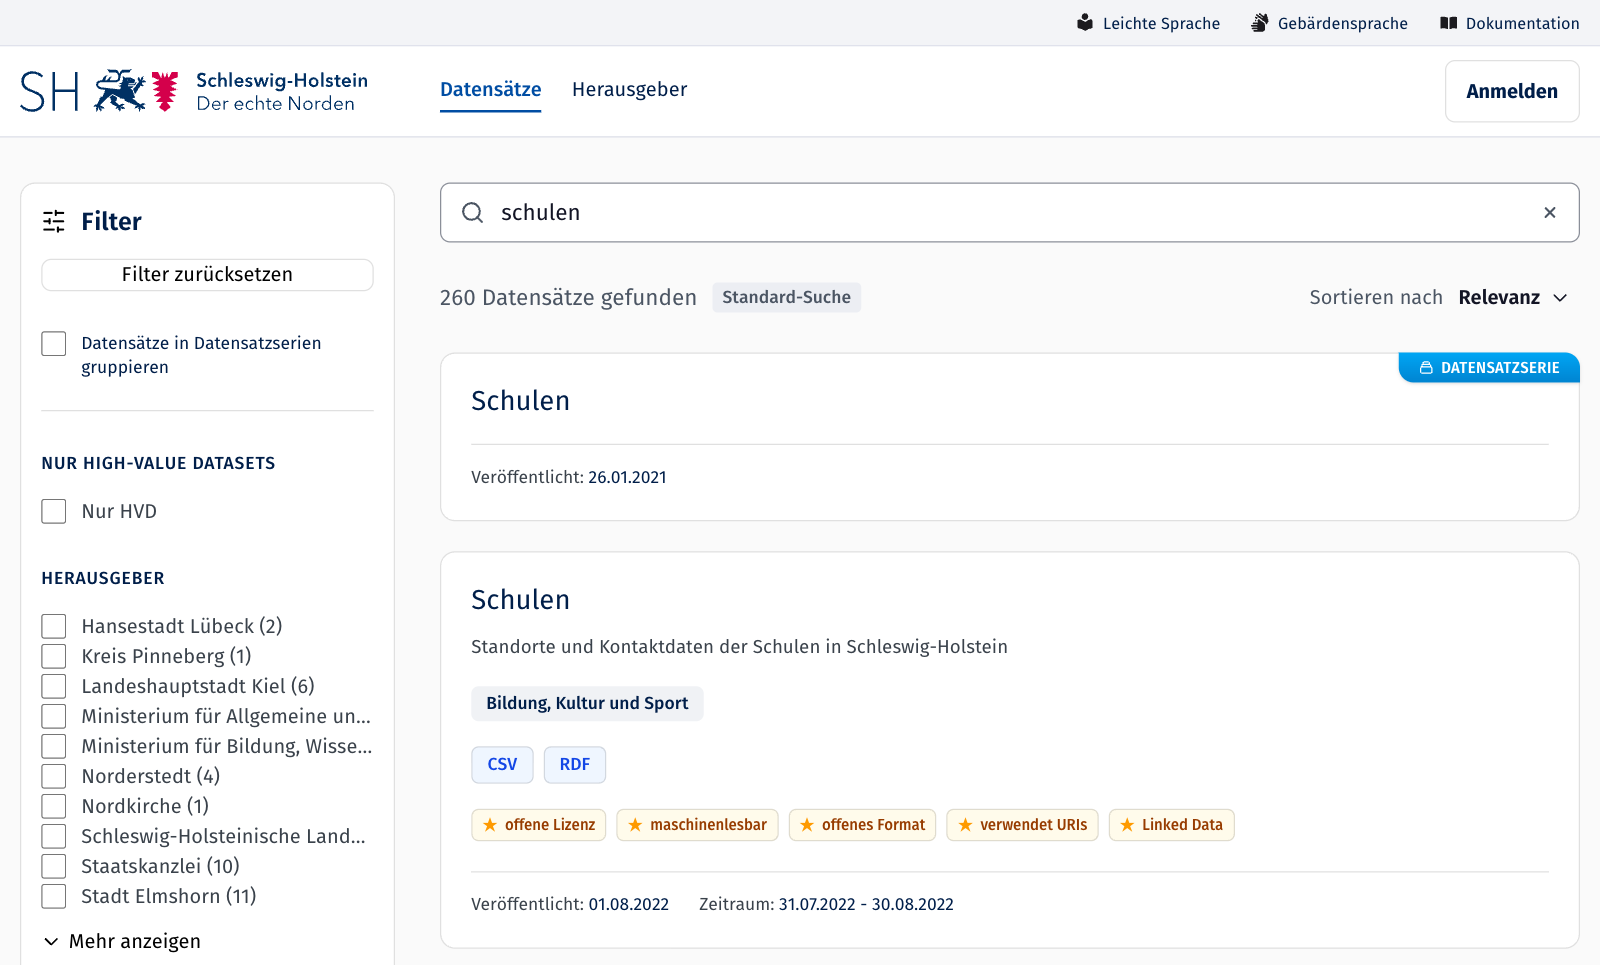Viewport: 1600px width, 965px height.
Task: Open the Schulen dataset with Standorte description
Action: click(520, 599)
